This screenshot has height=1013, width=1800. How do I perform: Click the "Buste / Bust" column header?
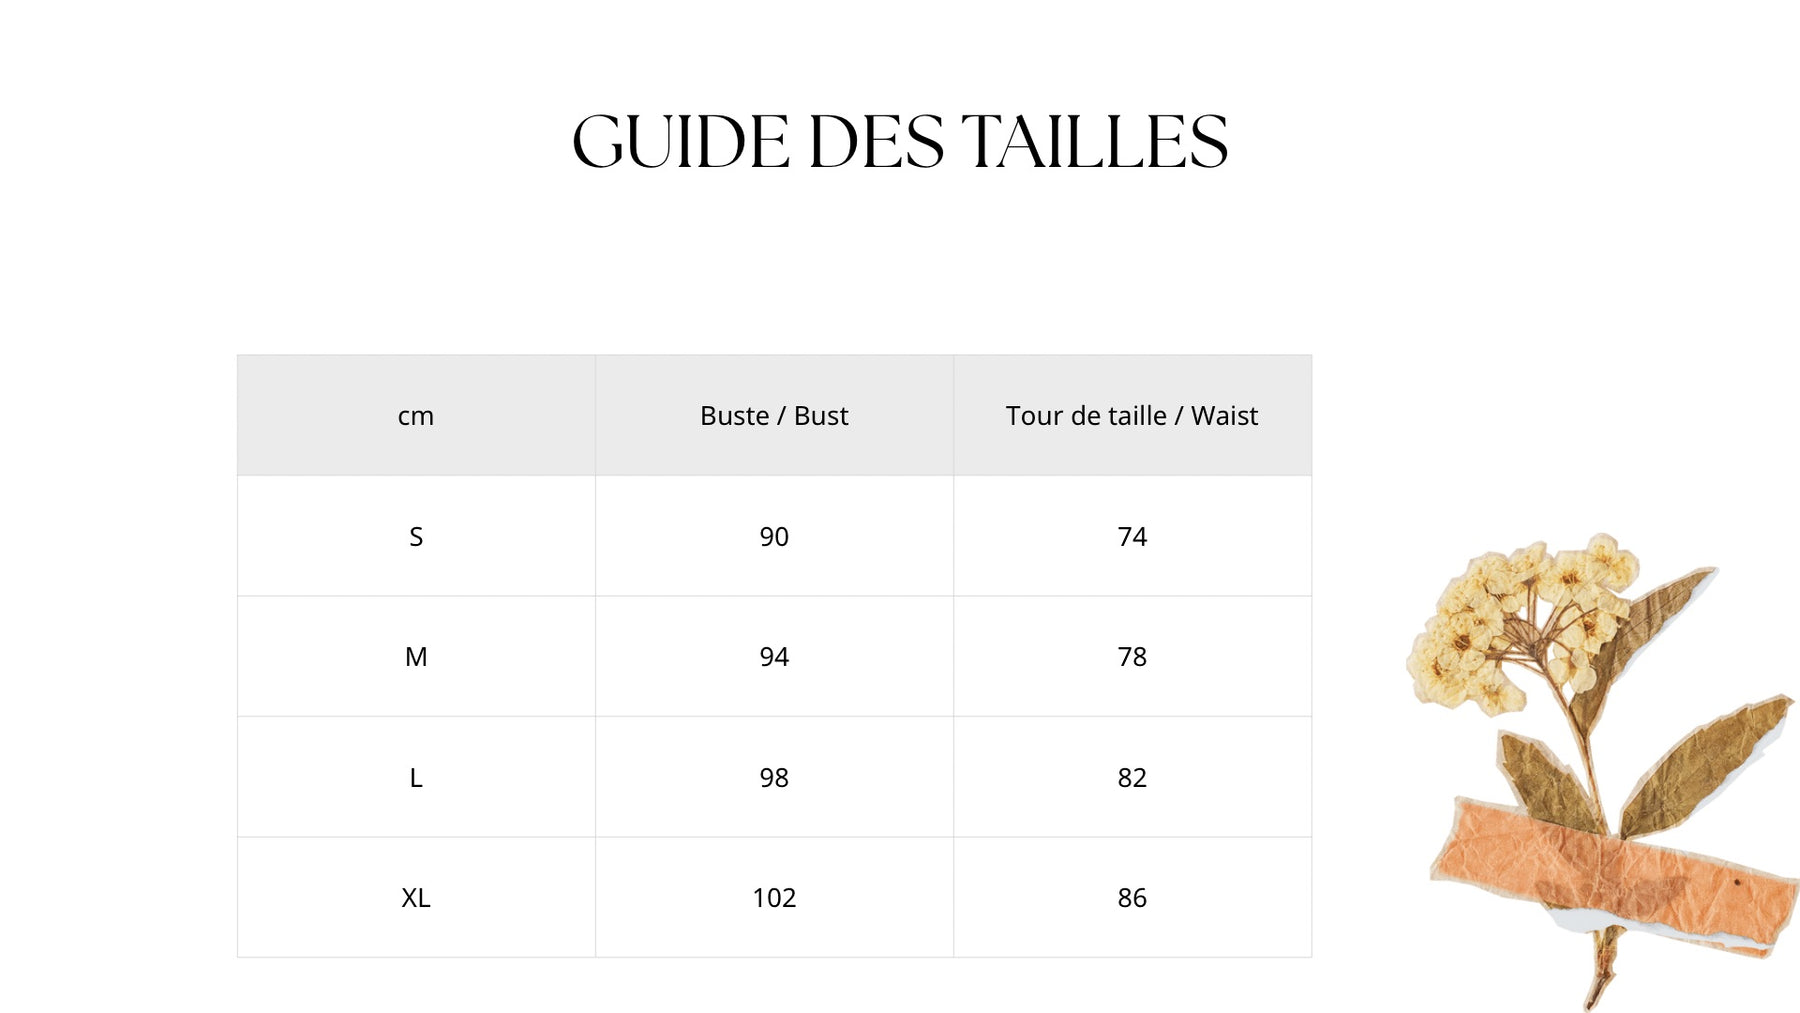pyautogui.click(x=774, y=416)
